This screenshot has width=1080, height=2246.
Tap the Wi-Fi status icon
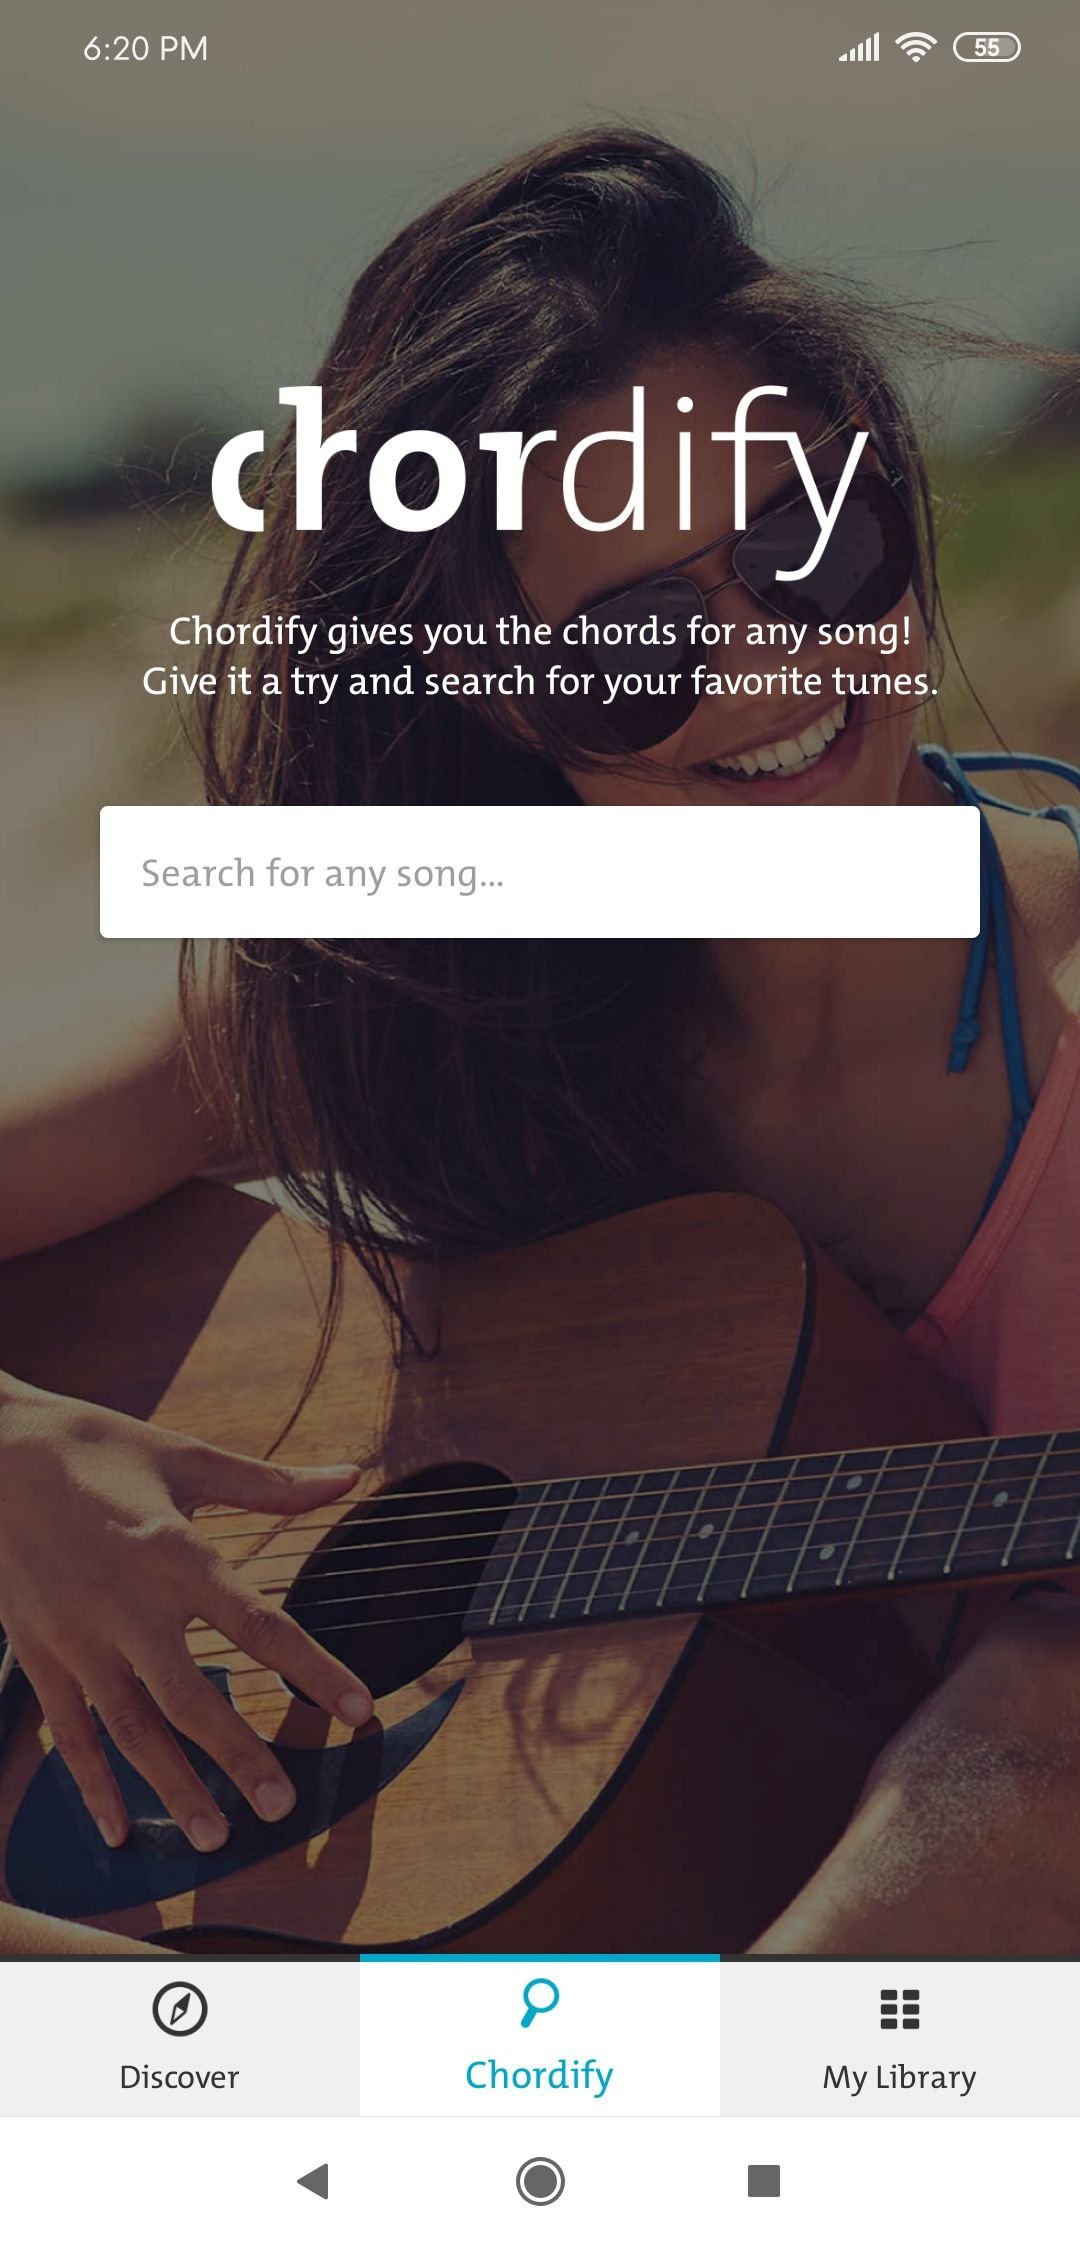coord(915,47)
